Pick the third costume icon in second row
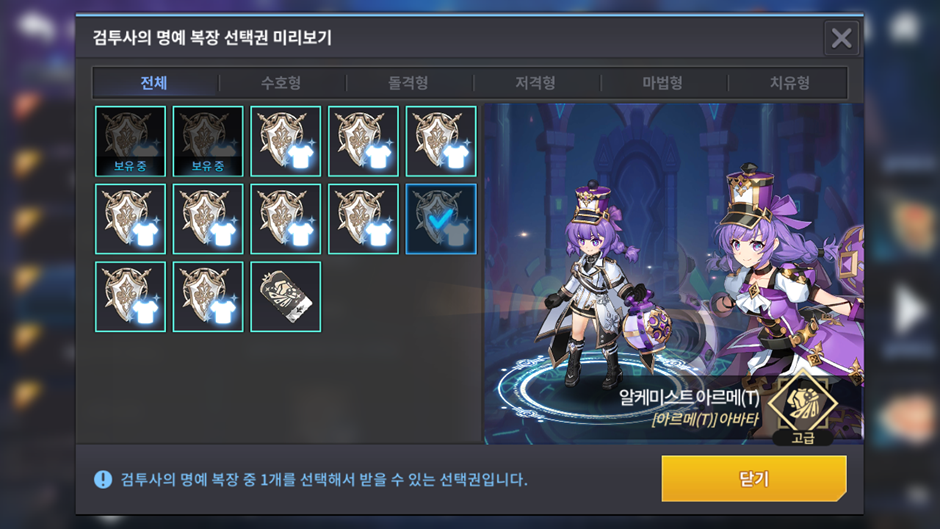This screenshot has width=940, height=529. tap(285, 219)
